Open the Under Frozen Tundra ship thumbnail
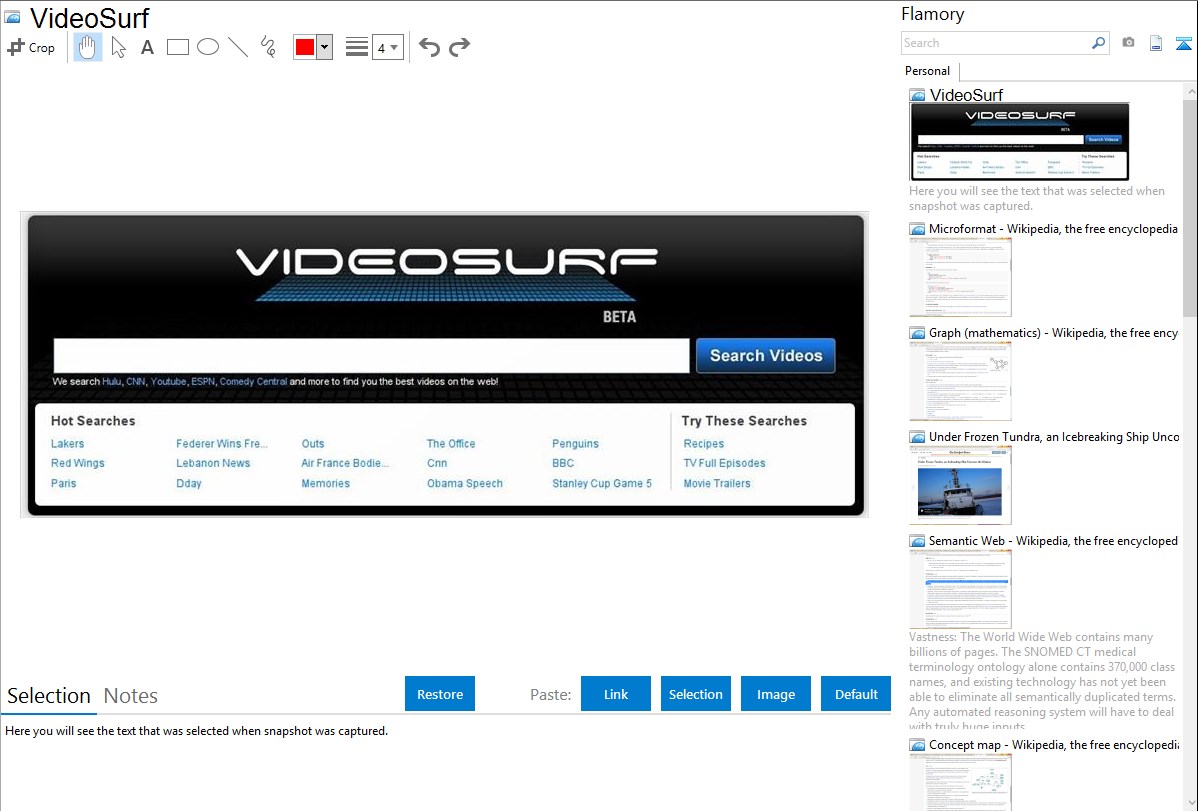 tap(960, 485)
